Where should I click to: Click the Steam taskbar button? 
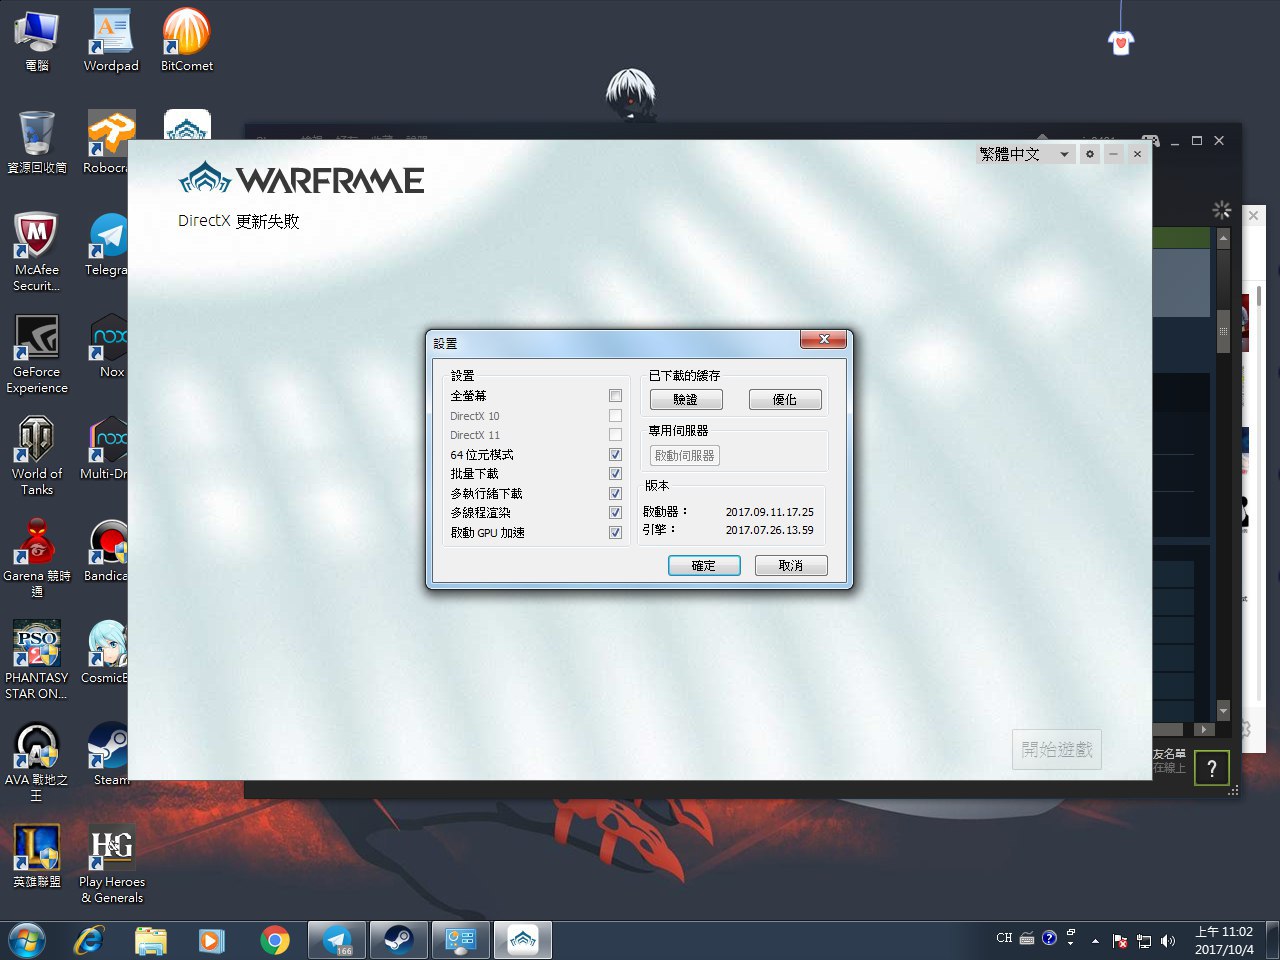399,940
